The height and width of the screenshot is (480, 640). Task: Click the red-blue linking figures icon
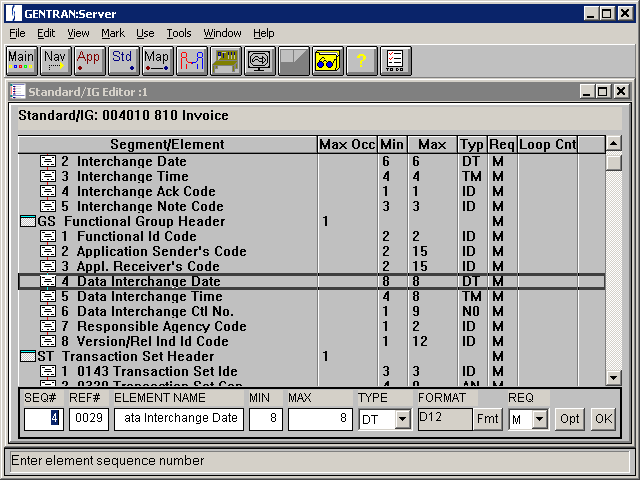pos(191,61)
